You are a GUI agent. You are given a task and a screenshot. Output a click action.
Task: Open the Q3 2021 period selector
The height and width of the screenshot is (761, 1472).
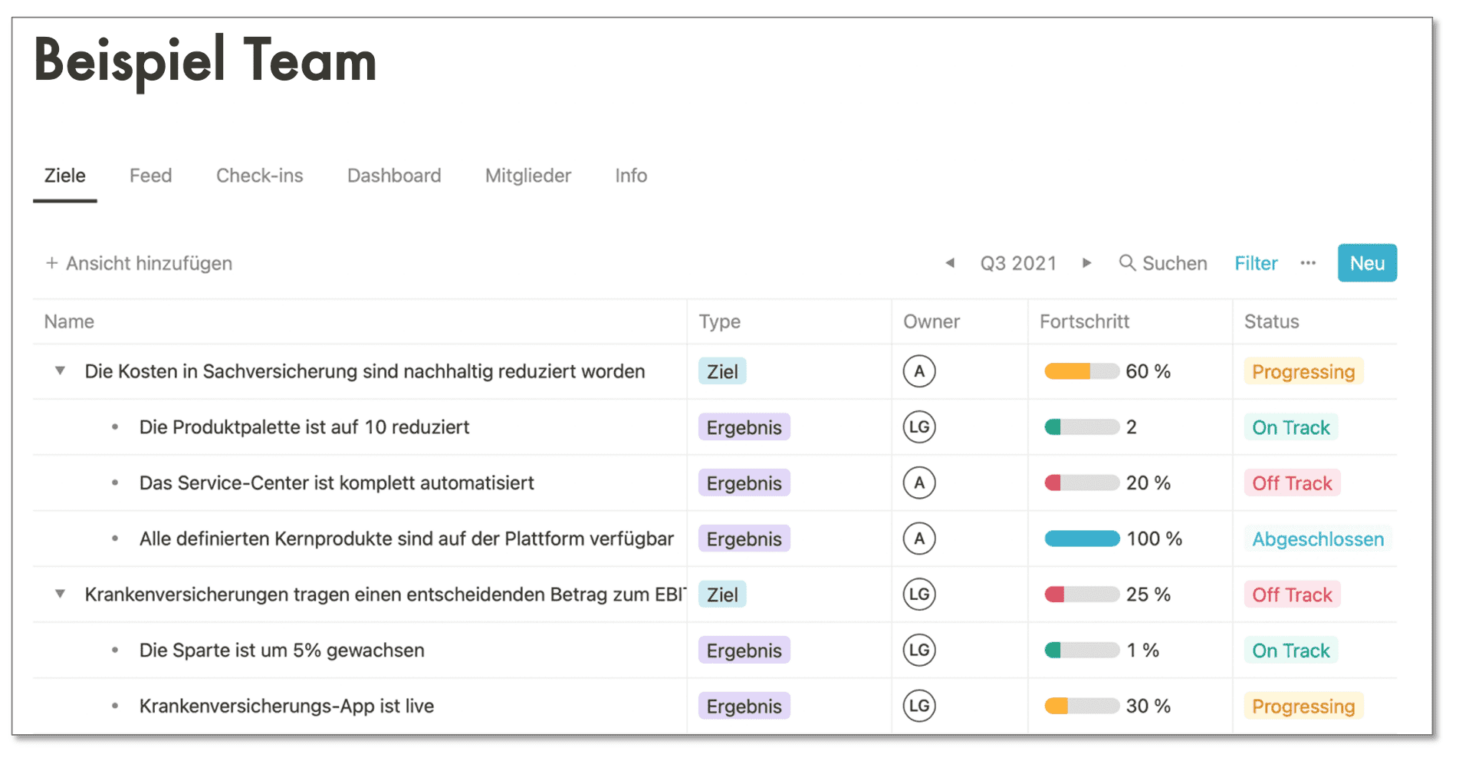click(1018, 263)
